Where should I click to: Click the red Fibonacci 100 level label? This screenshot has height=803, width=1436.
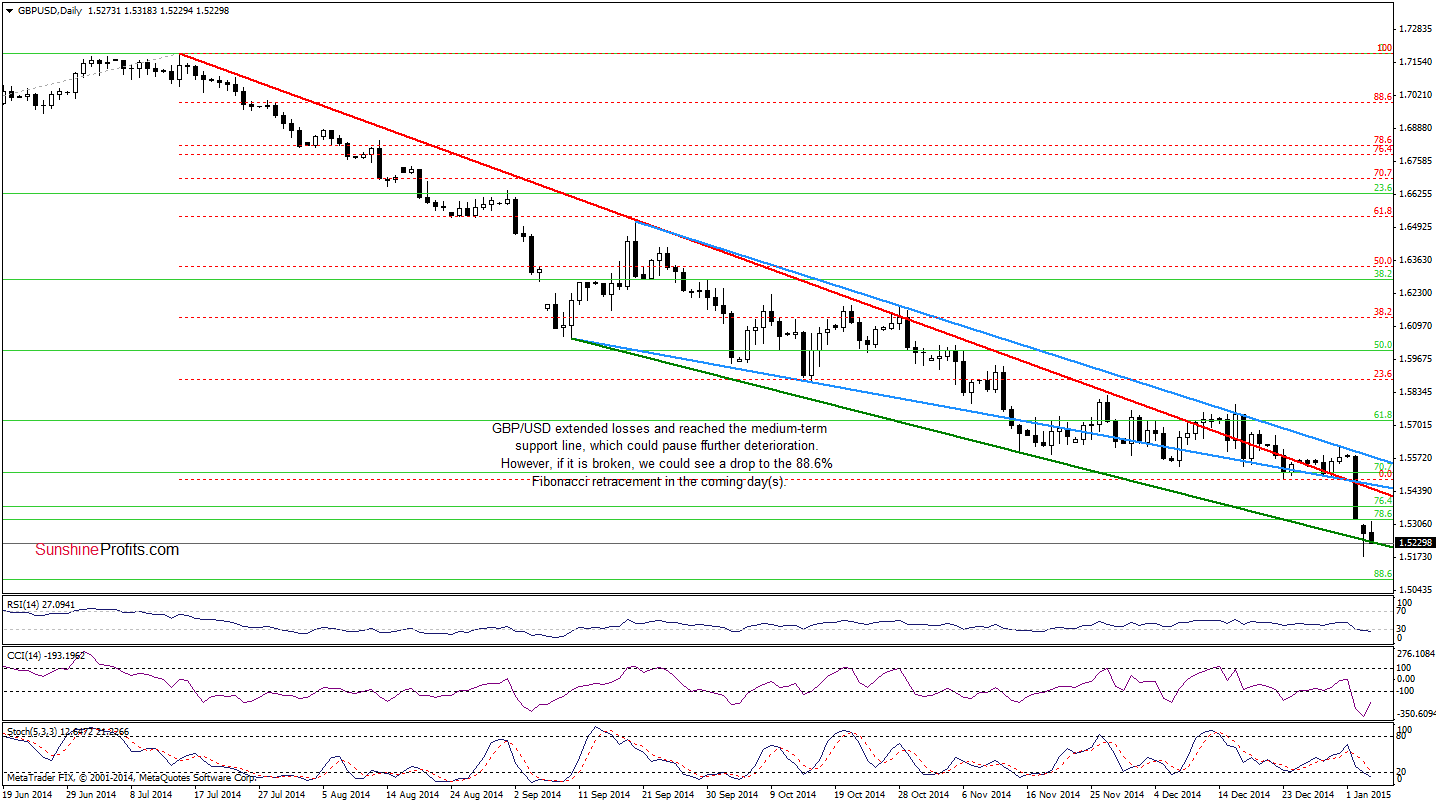1384,47
